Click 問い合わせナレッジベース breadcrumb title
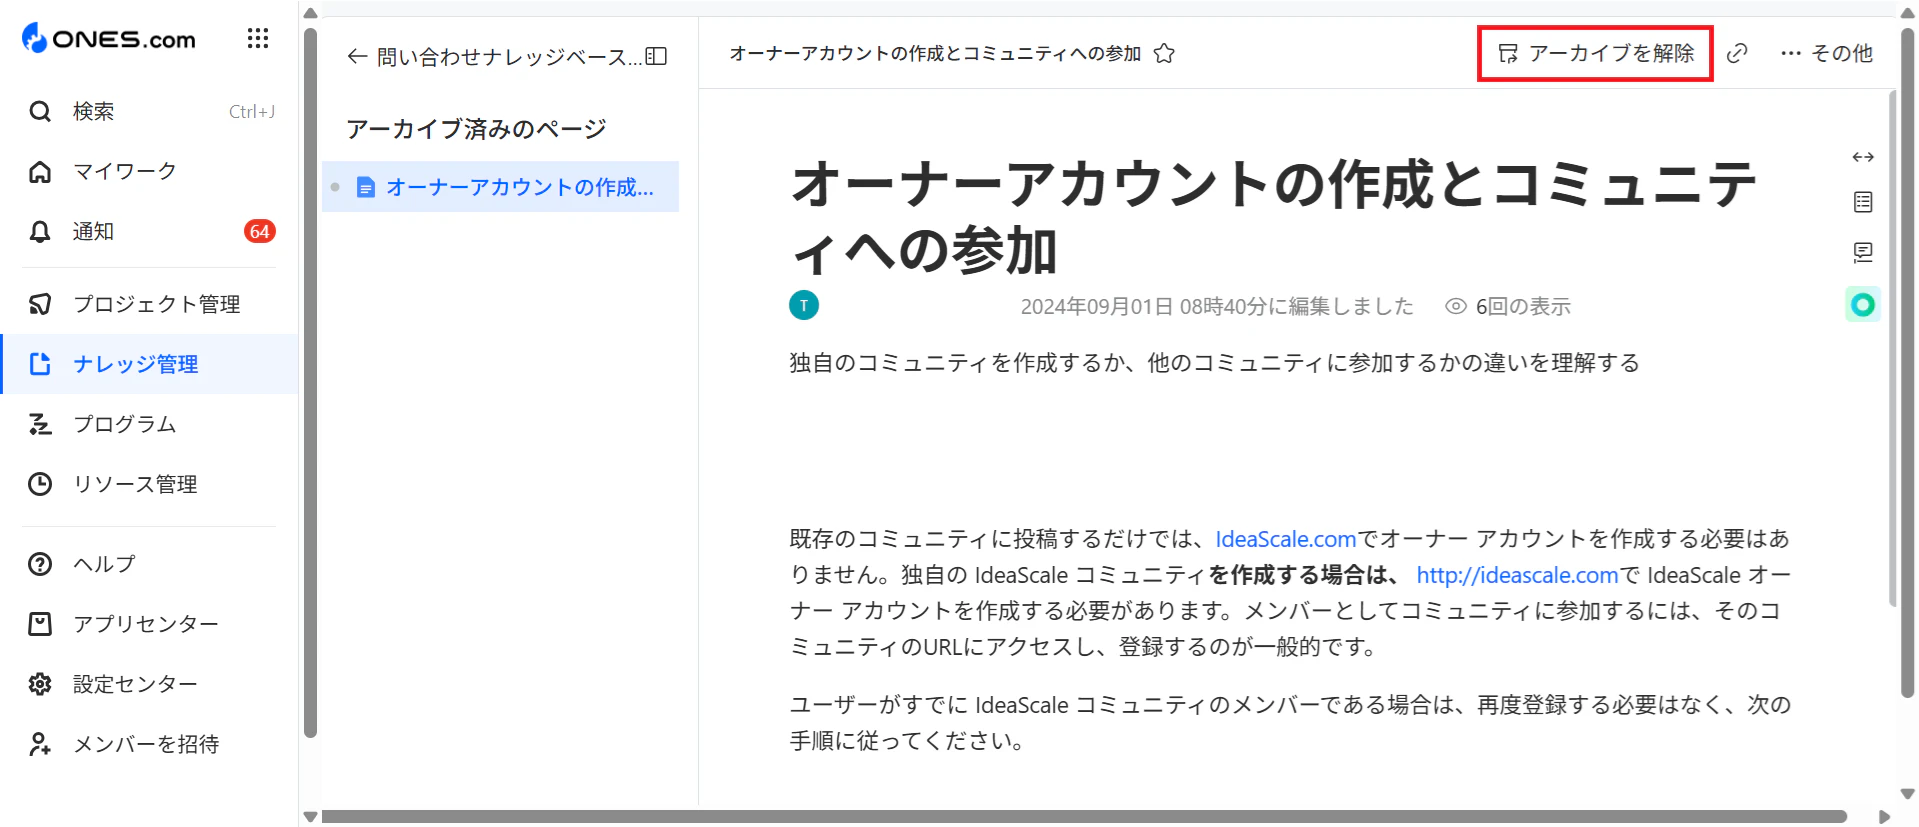1919x827 pixels. point(509,57)
